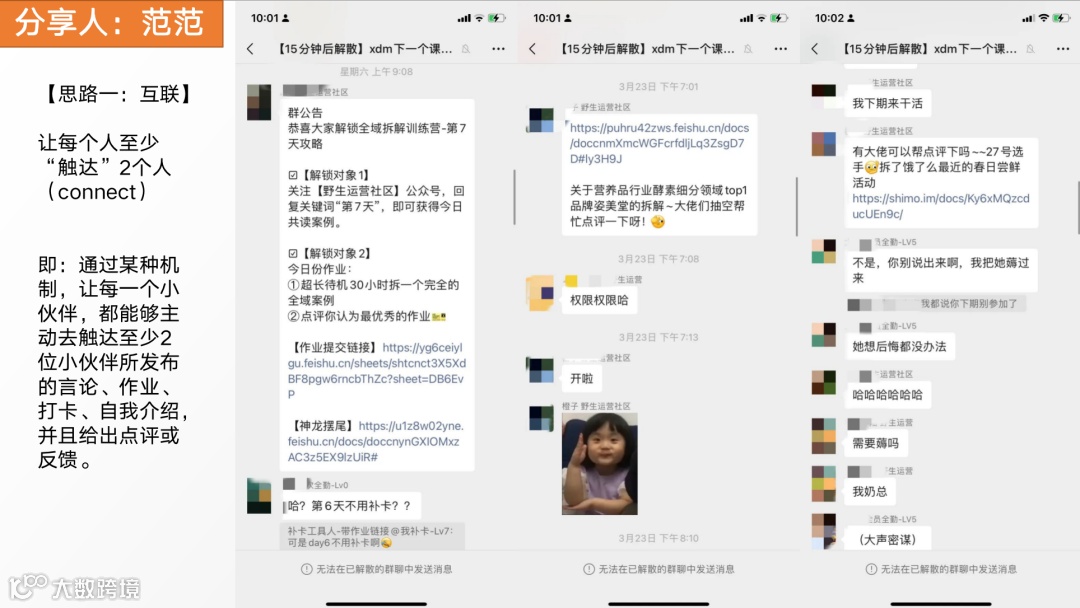Viewport: 1080px width, 608px height.
Task: Click the 解锁对象1 checkbox mark
Action: tap(293, 175)
